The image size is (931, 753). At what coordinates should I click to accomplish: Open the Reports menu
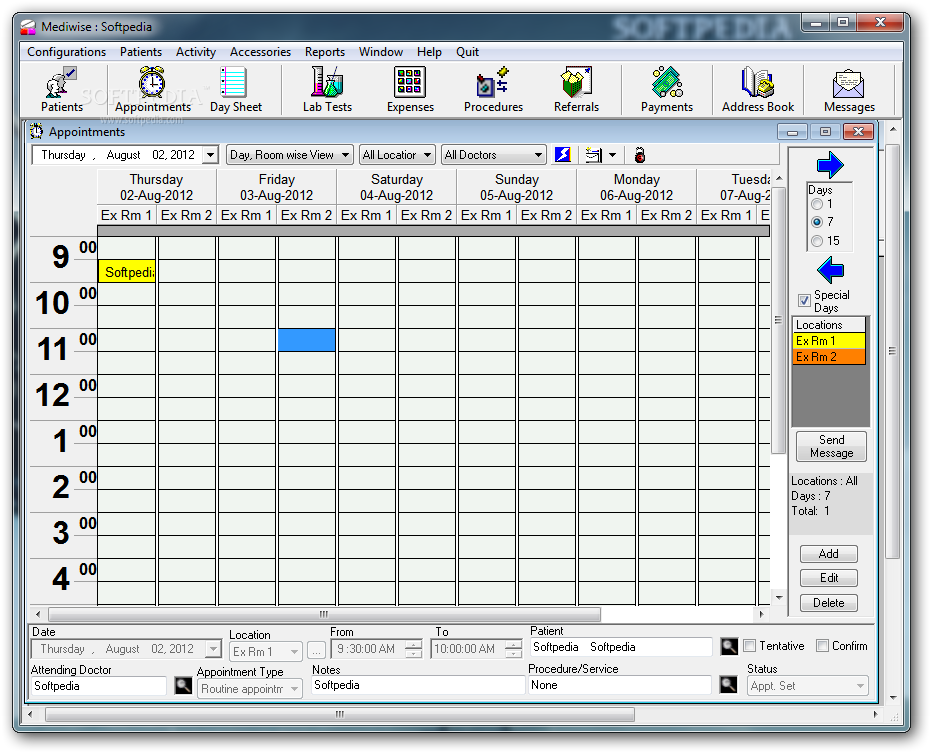325,52
